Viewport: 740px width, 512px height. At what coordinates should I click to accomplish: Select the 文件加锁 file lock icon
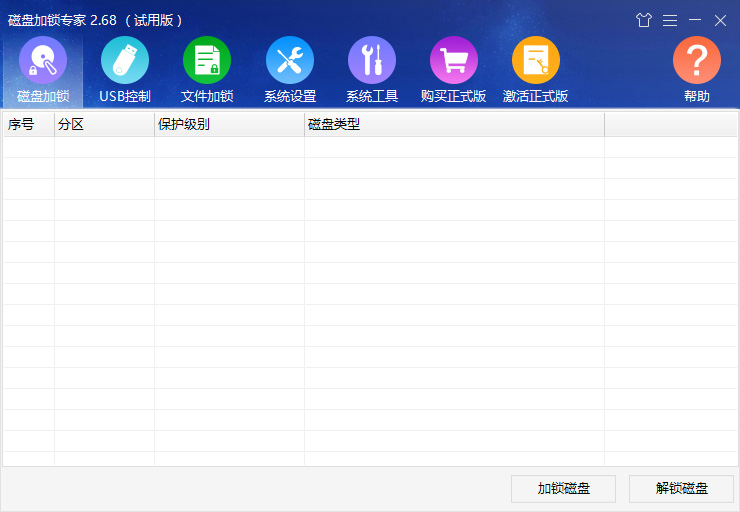[207, 62]
